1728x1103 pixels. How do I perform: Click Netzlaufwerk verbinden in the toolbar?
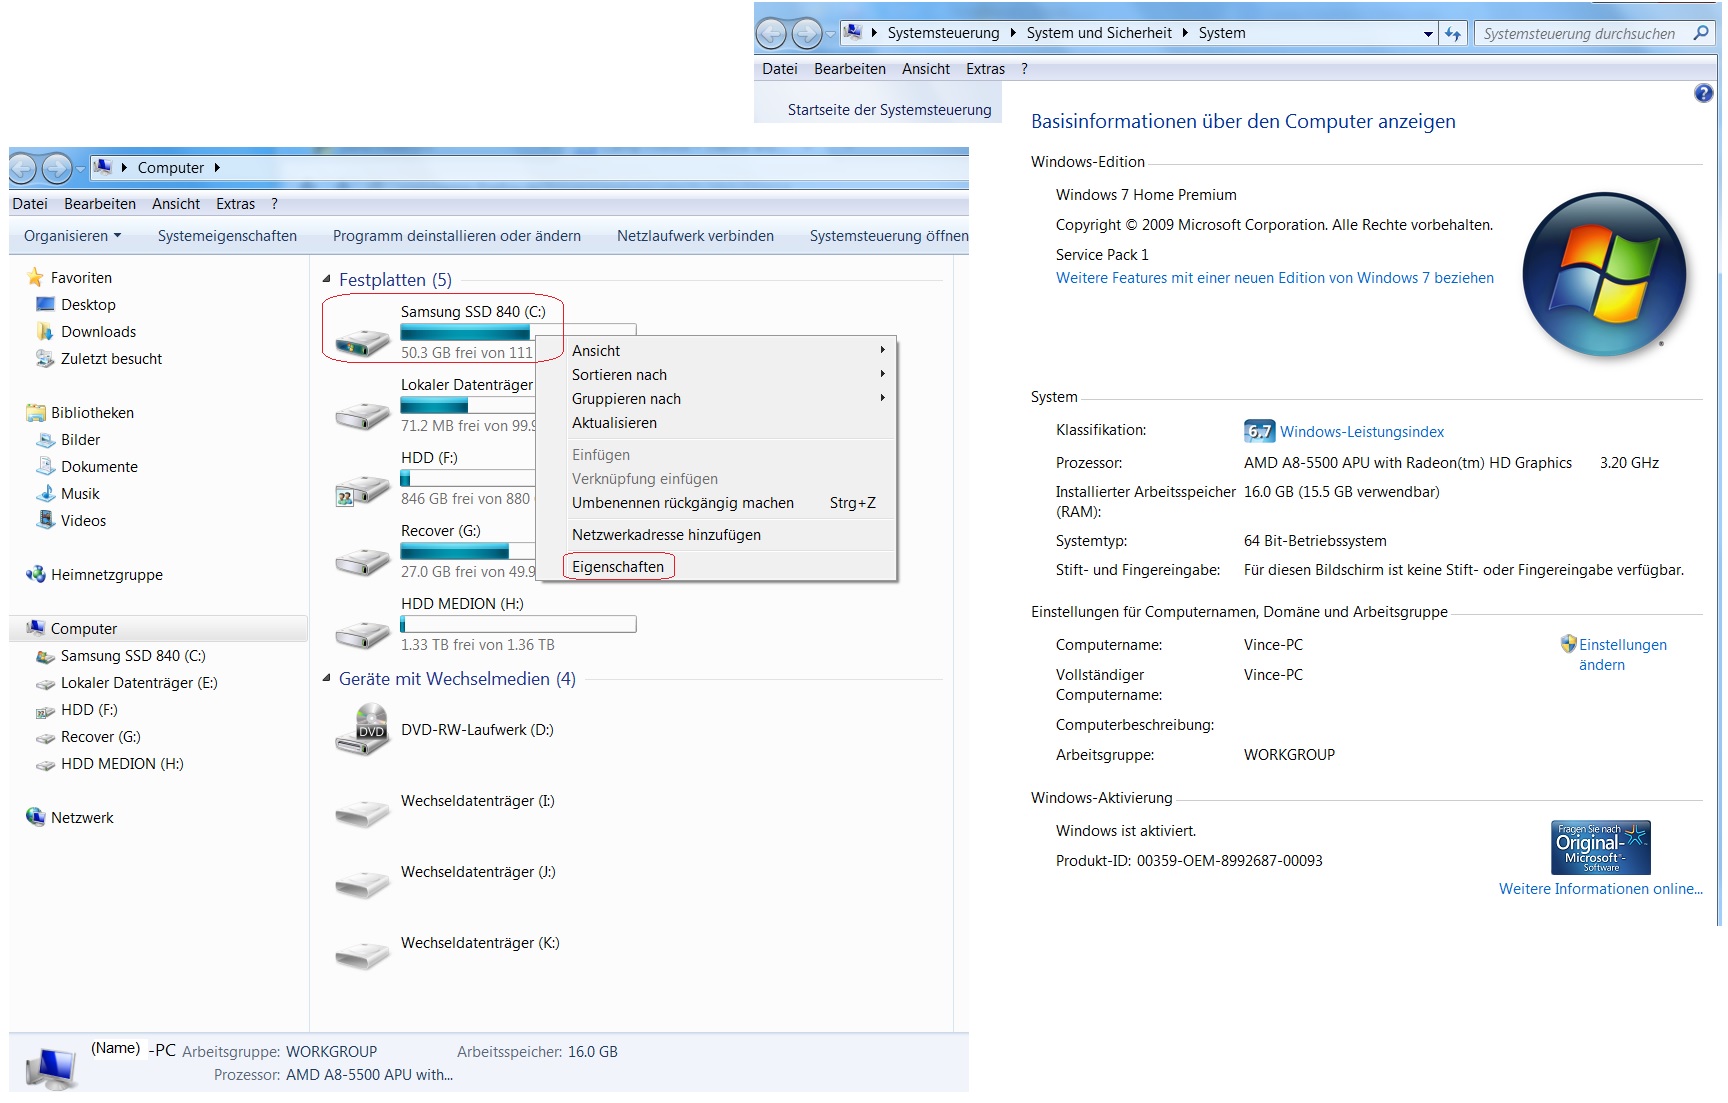[x=695, y=236]
